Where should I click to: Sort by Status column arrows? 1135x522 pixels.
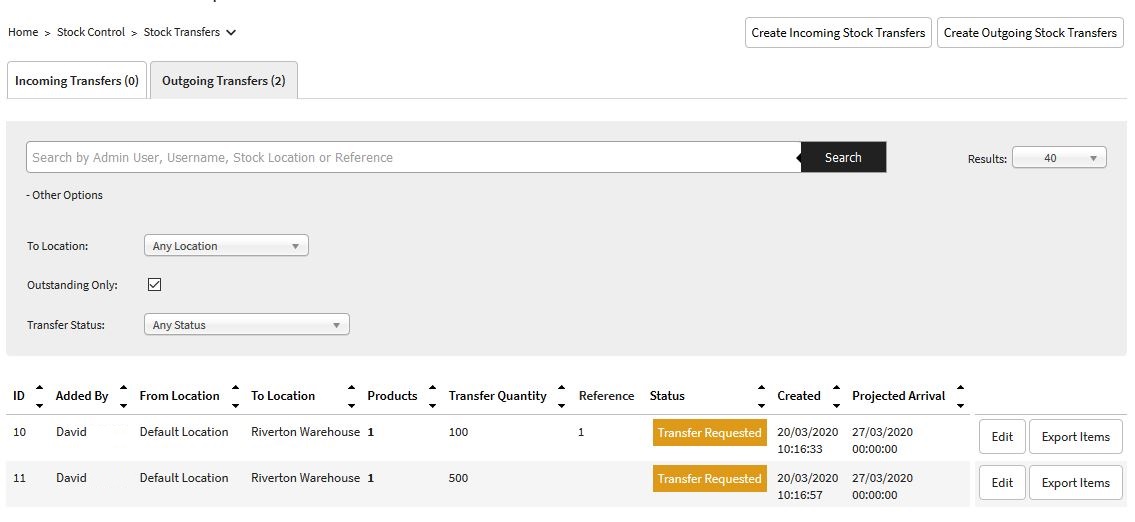[761, 396]
